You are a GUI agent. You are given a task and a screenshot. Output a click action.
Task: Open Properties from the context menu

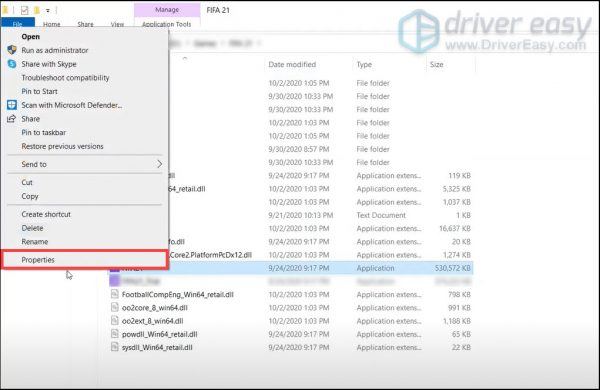coord(85,260)
